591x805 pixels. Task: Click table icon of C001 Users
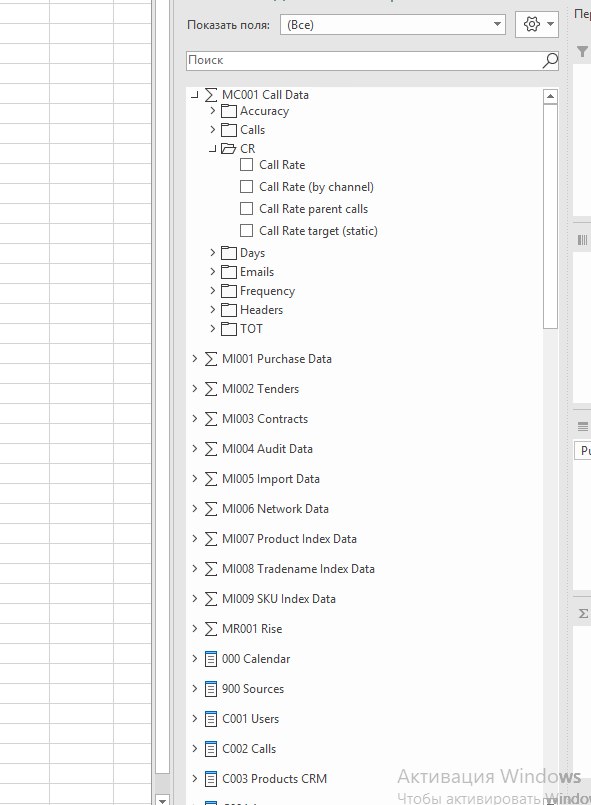pyautogui.click(x=211, y=719)
